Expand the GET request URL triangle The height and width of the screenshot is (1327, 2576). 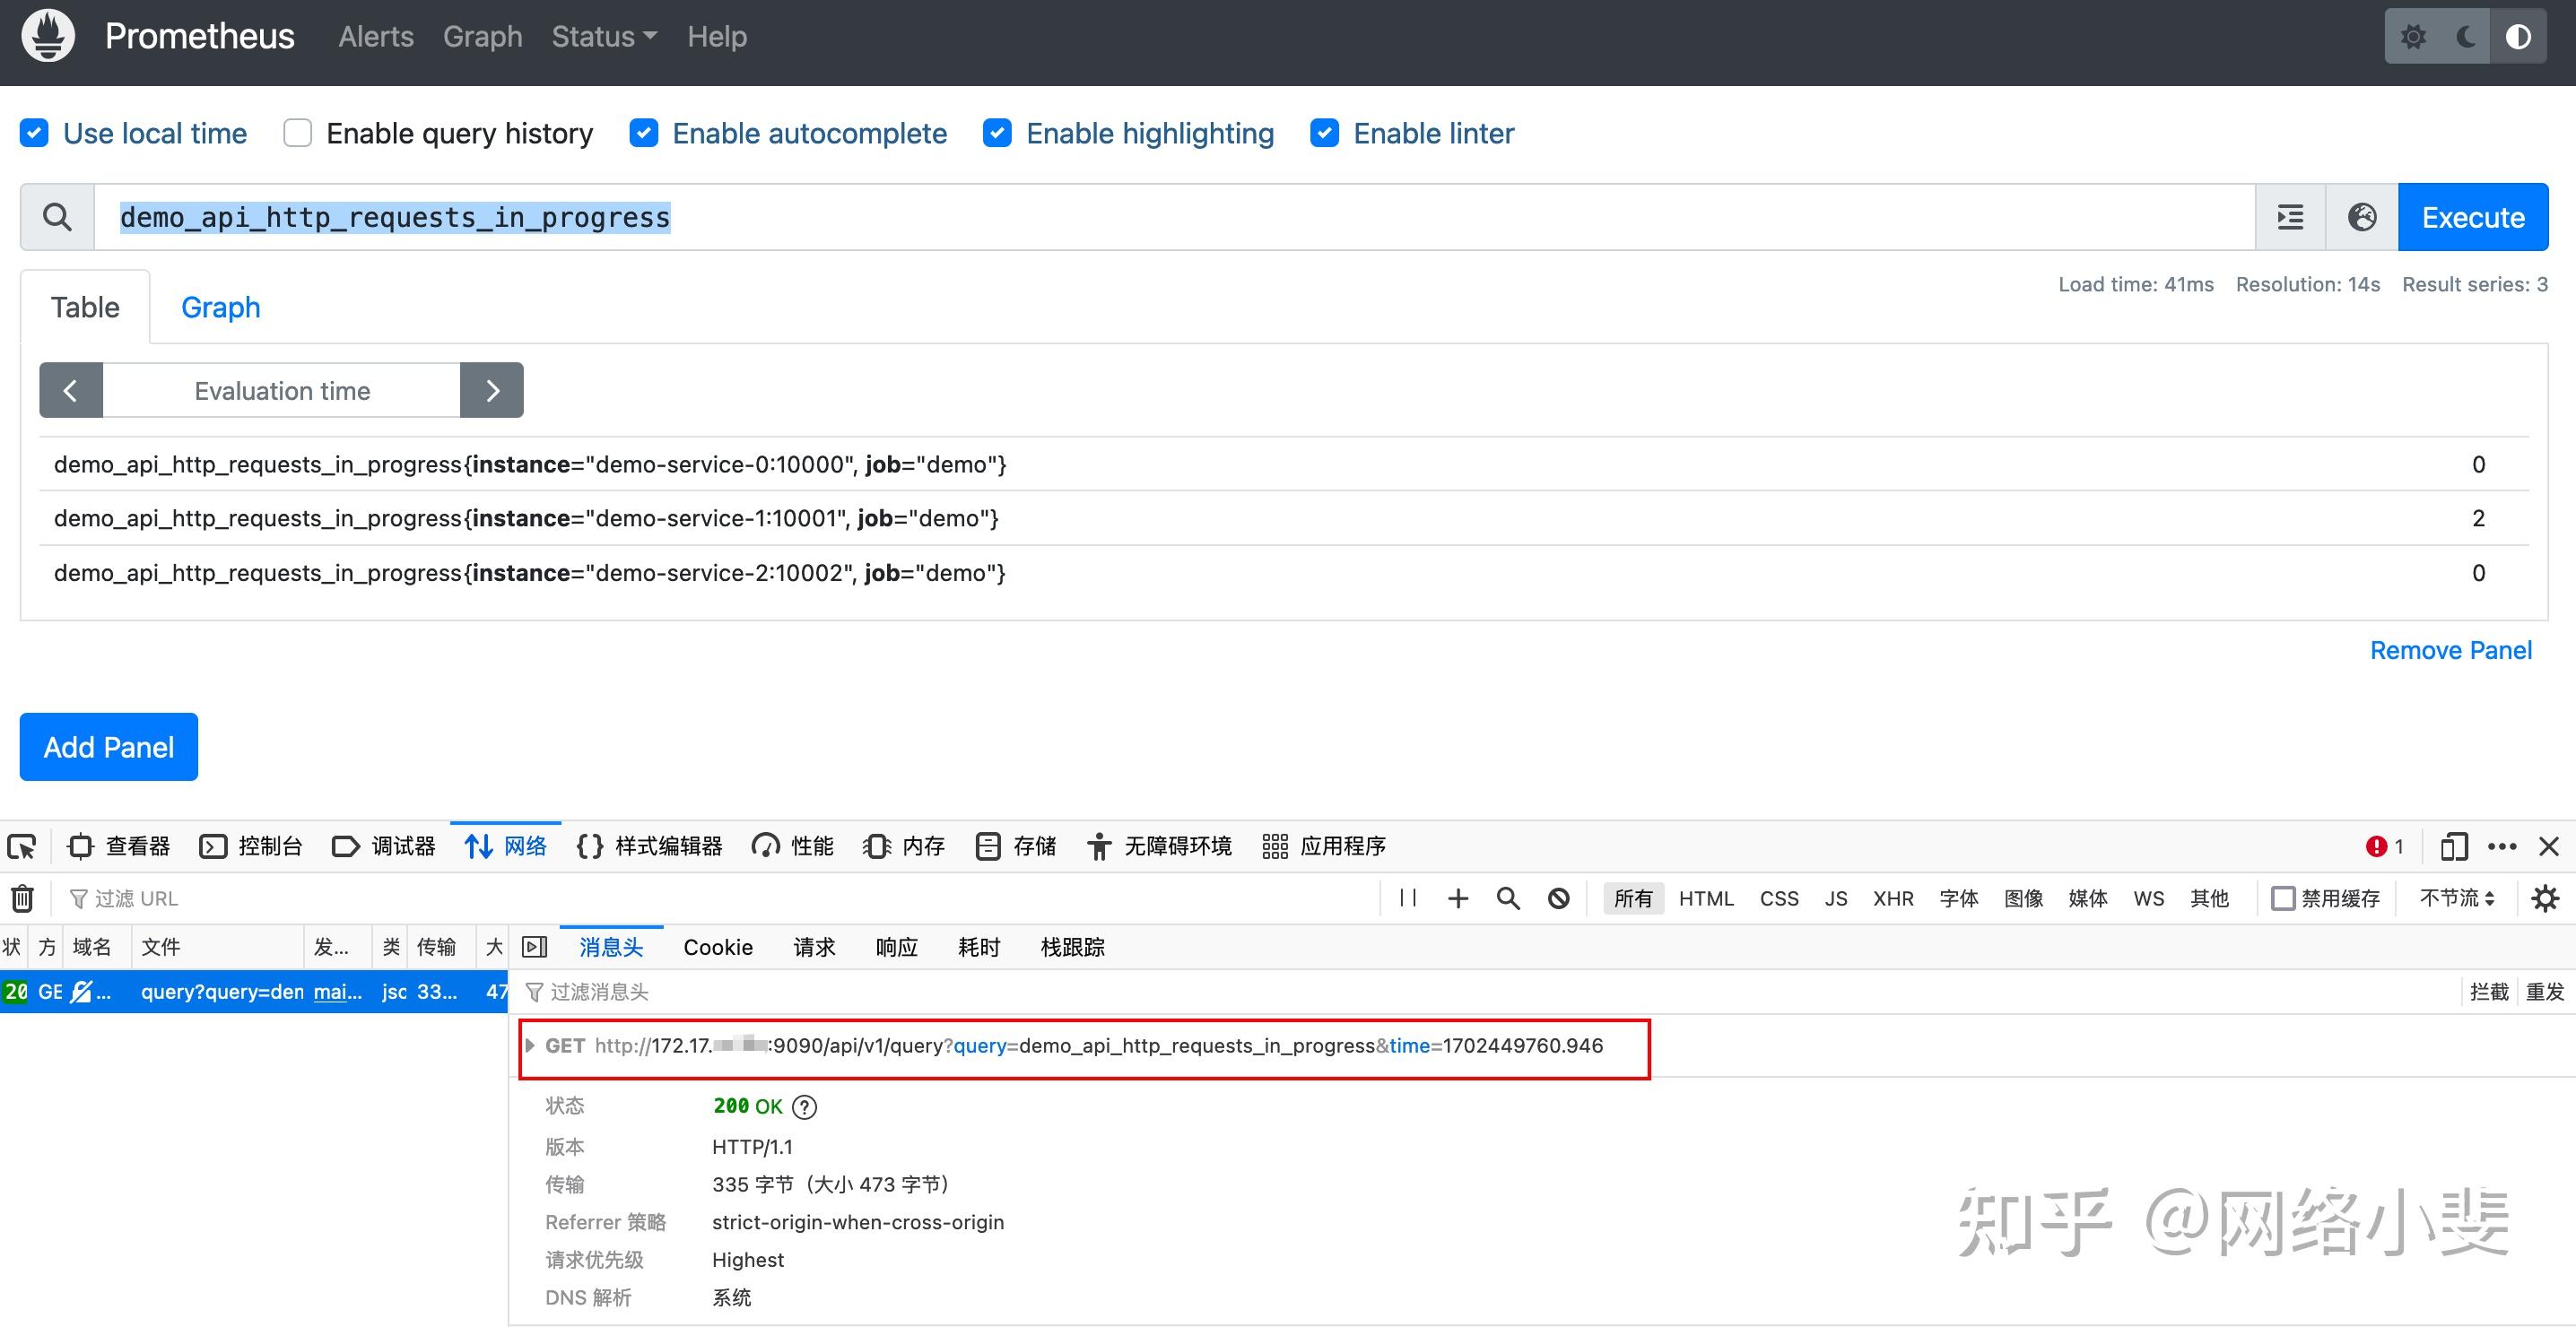[530, 1045]
